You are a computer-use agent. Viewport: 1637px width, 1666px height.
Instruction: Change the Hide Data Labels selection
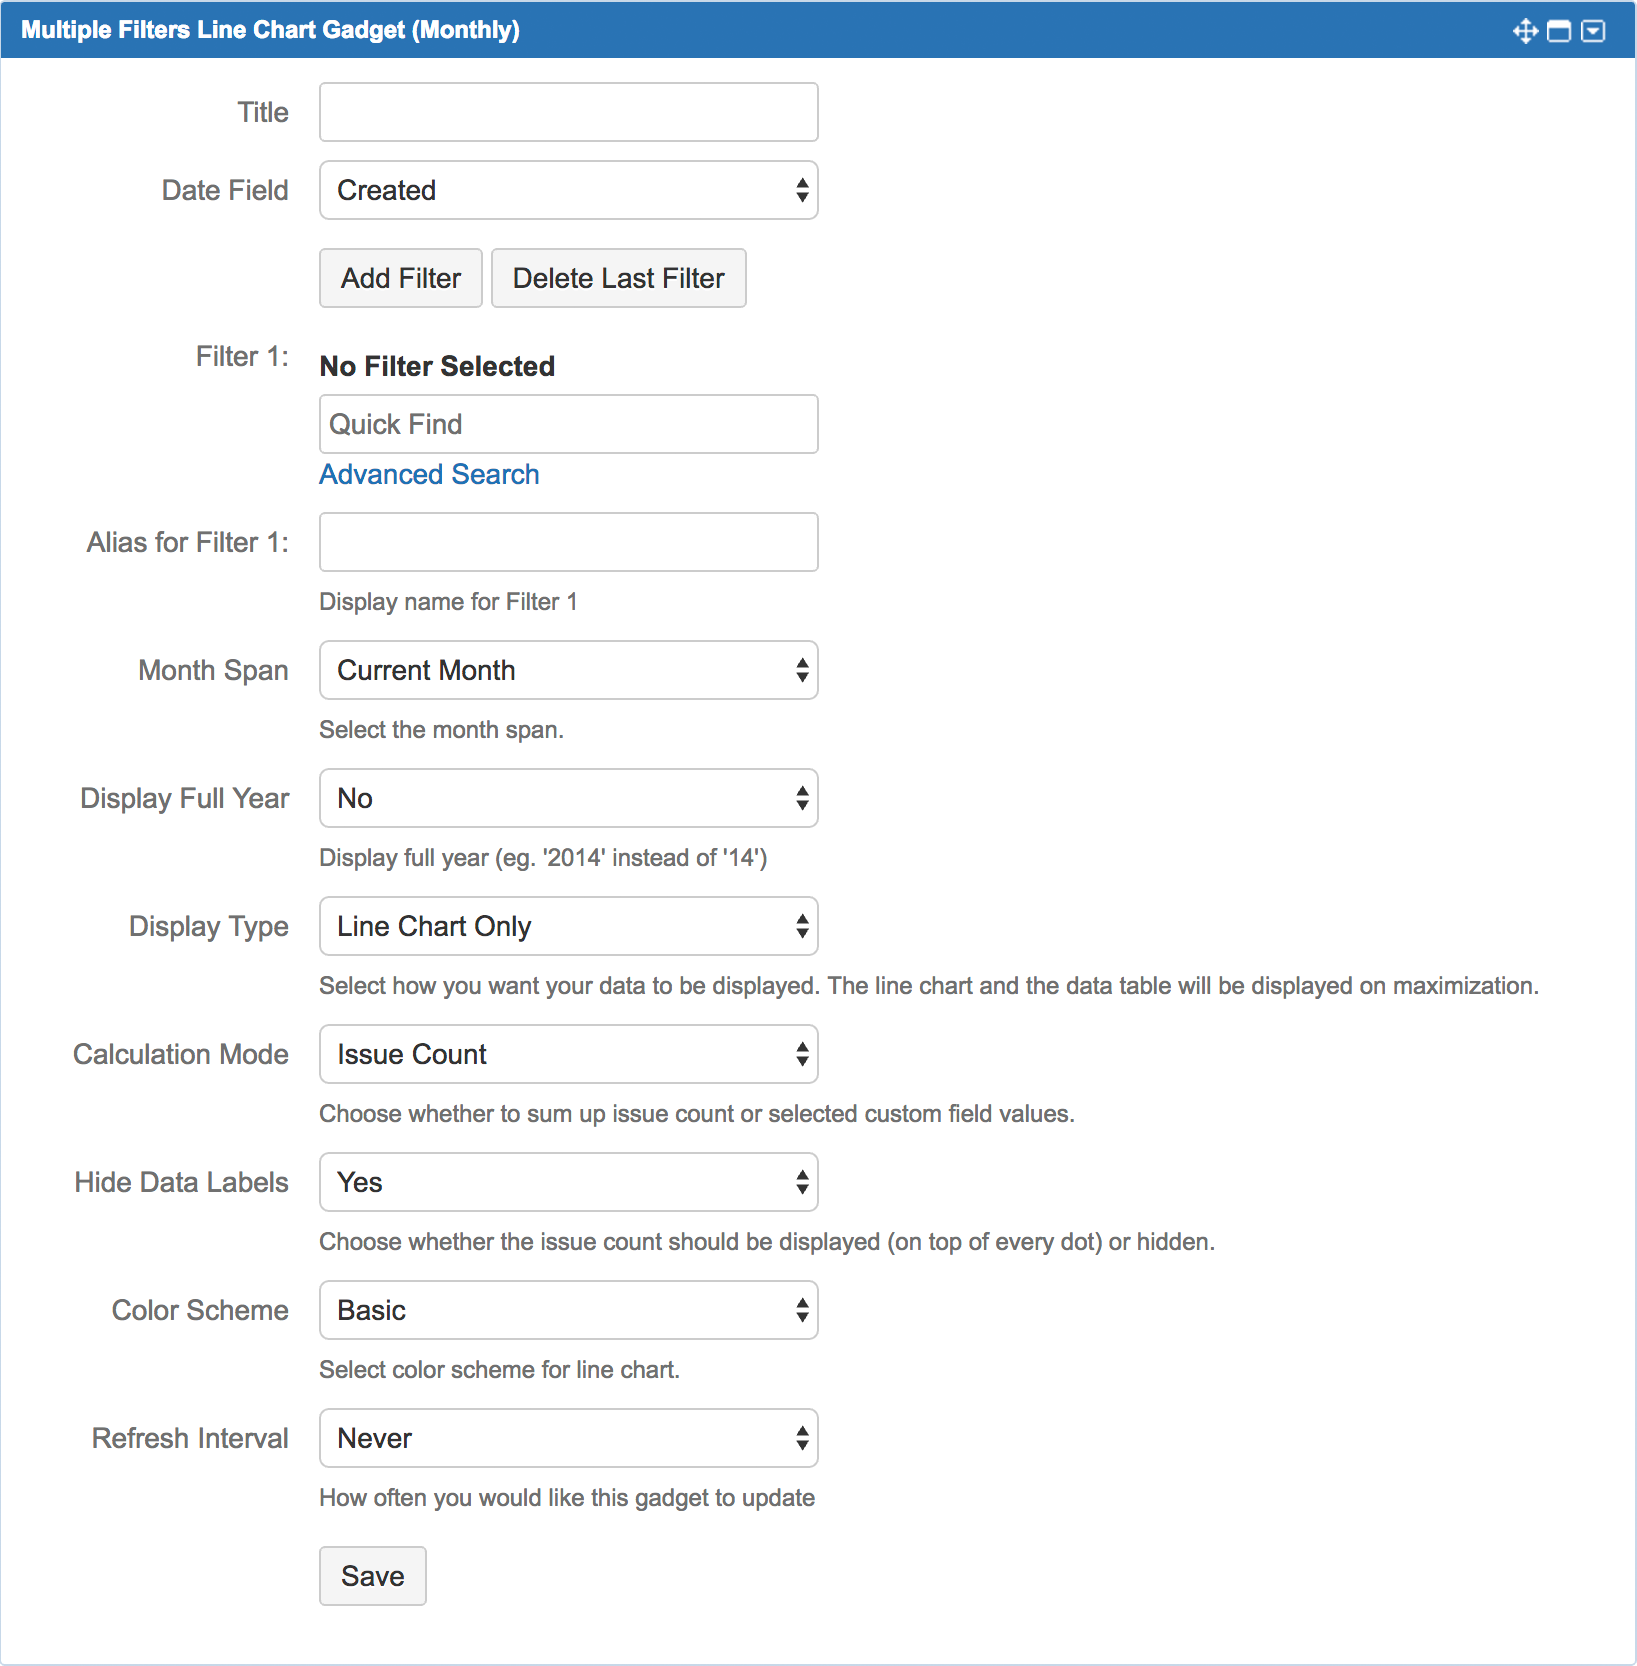(568, 1182)
